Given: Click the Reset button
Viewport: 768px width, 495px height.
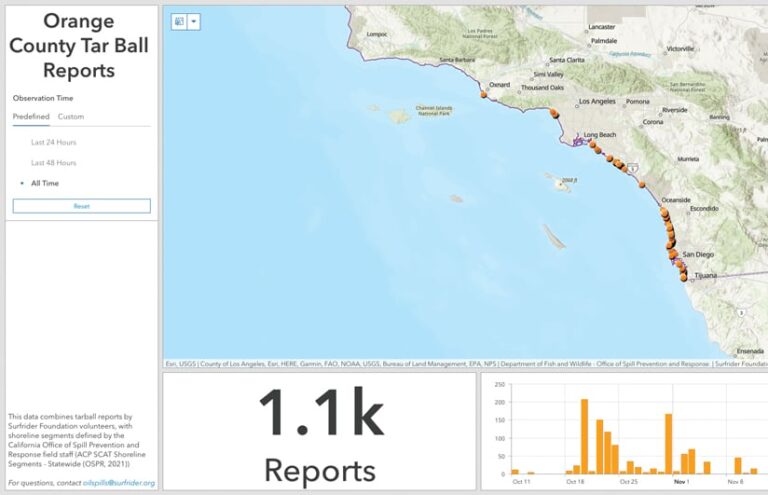Looking at the screenshot, I should pyautogui.click(x=82, y=206).
